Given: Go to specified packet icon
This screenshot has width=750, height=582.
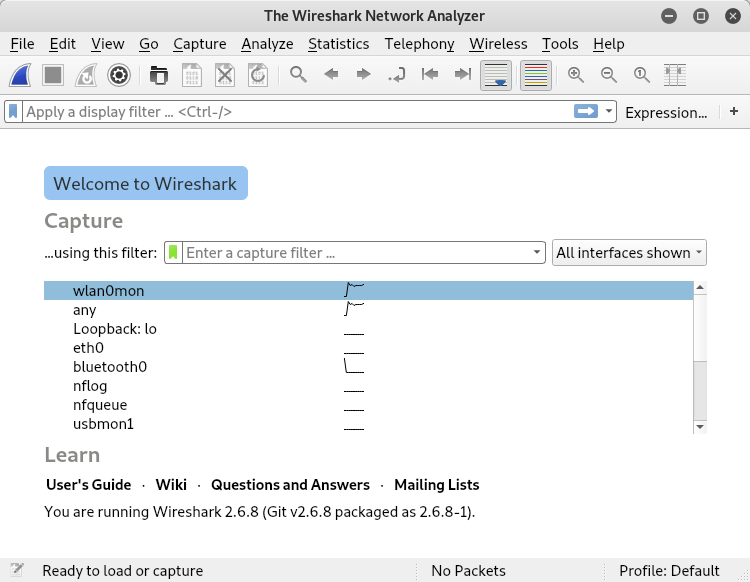Looking at the screenshot, I should click(x=397, y=75).
